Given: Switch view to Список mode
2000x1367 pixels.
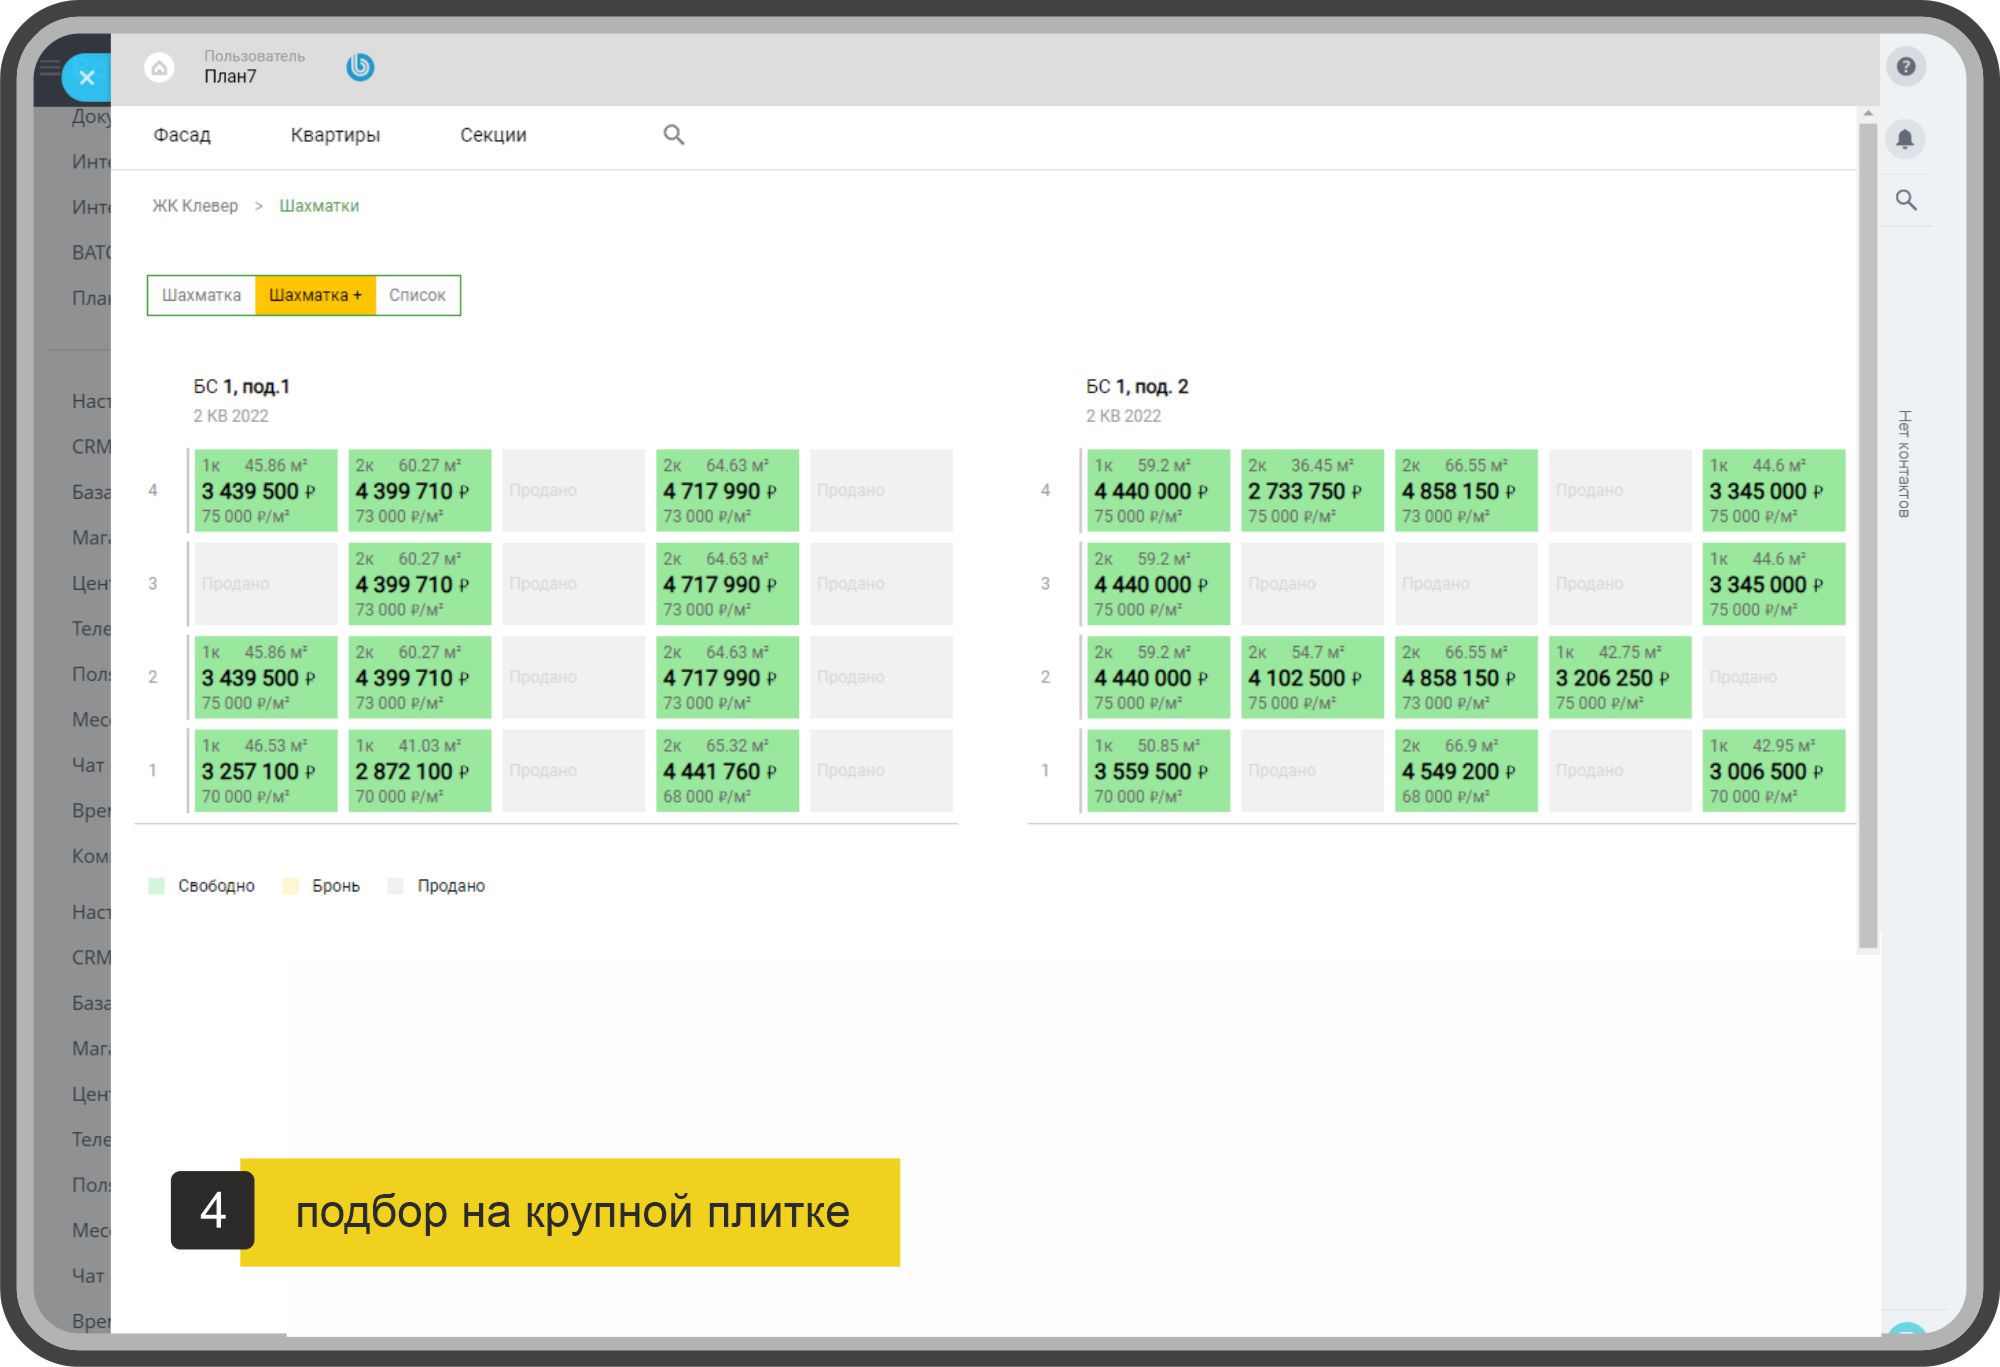Looking at the screenshot, I should coord(417,296).
